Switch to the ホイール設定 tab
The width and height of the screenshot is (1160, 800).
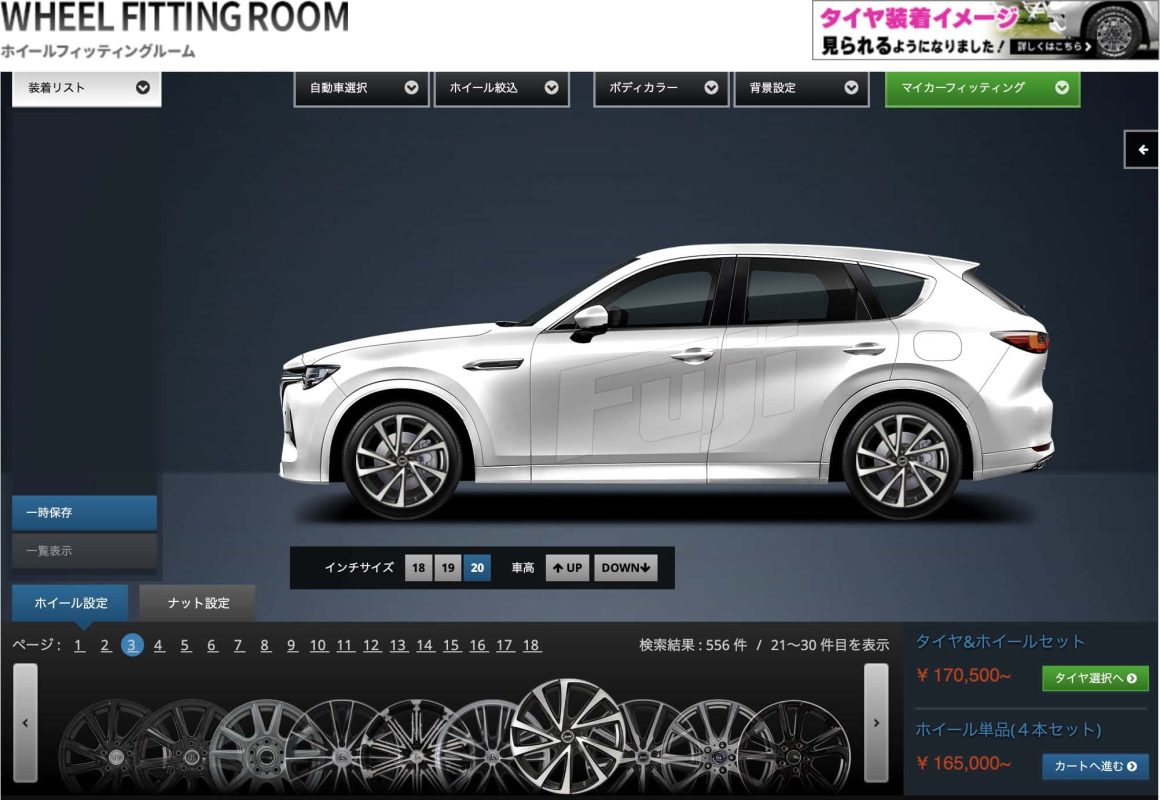70,603
